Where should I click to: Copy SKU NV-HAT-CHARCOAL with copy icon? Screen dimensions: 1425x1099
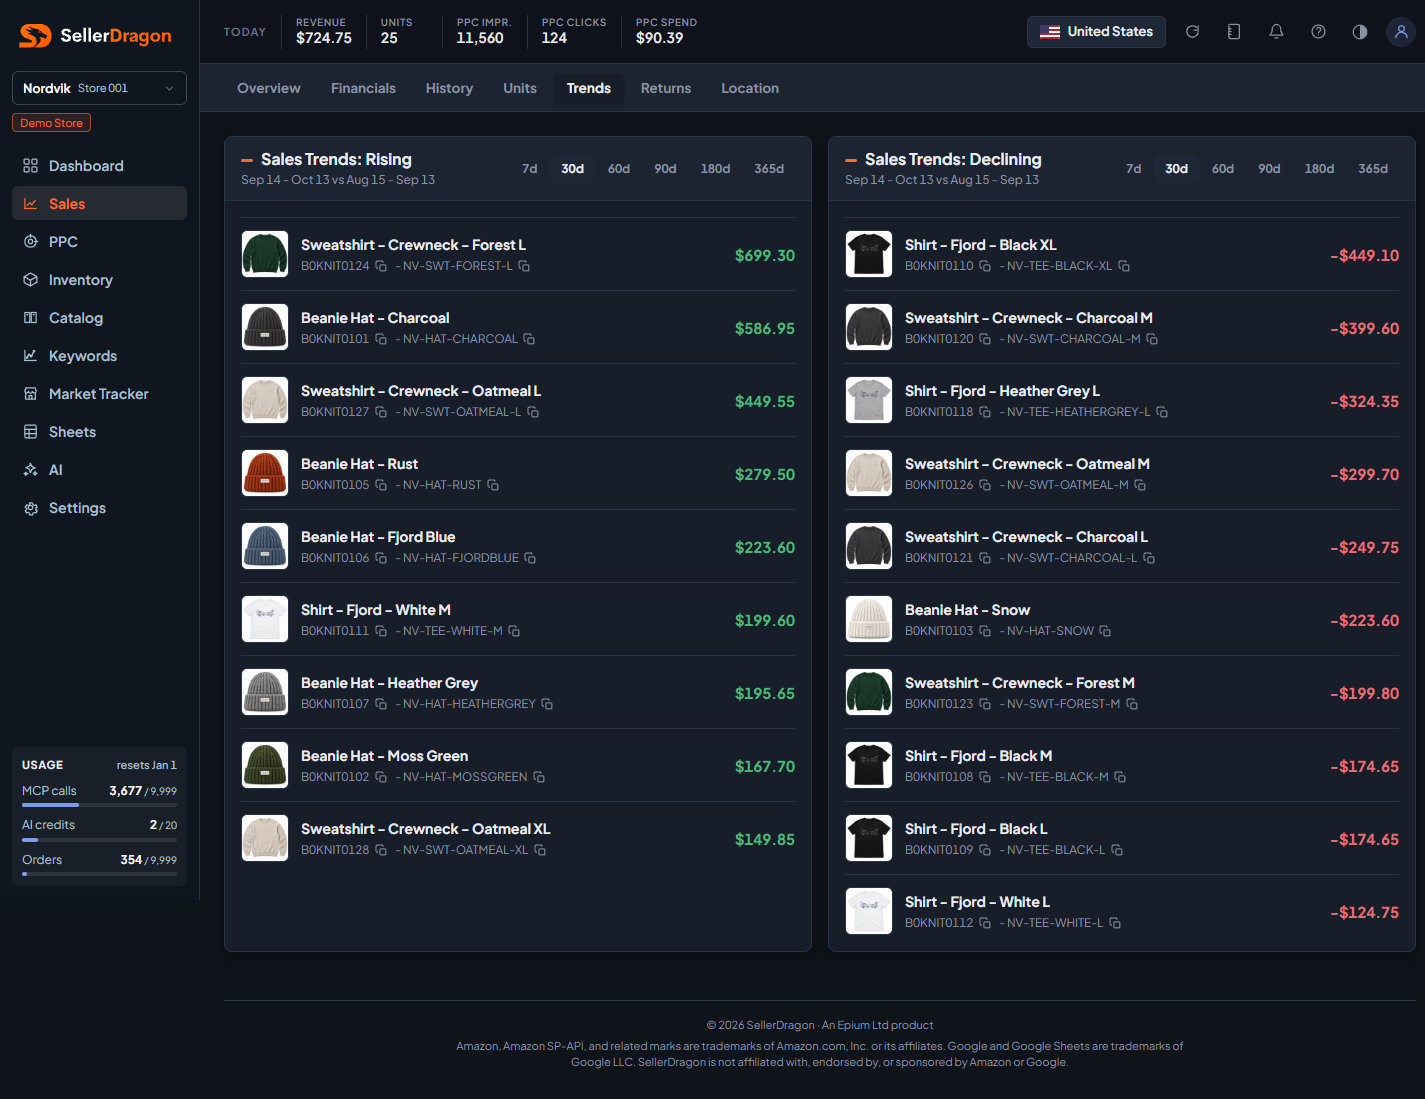pyautogui.click(x=529, y=339)
